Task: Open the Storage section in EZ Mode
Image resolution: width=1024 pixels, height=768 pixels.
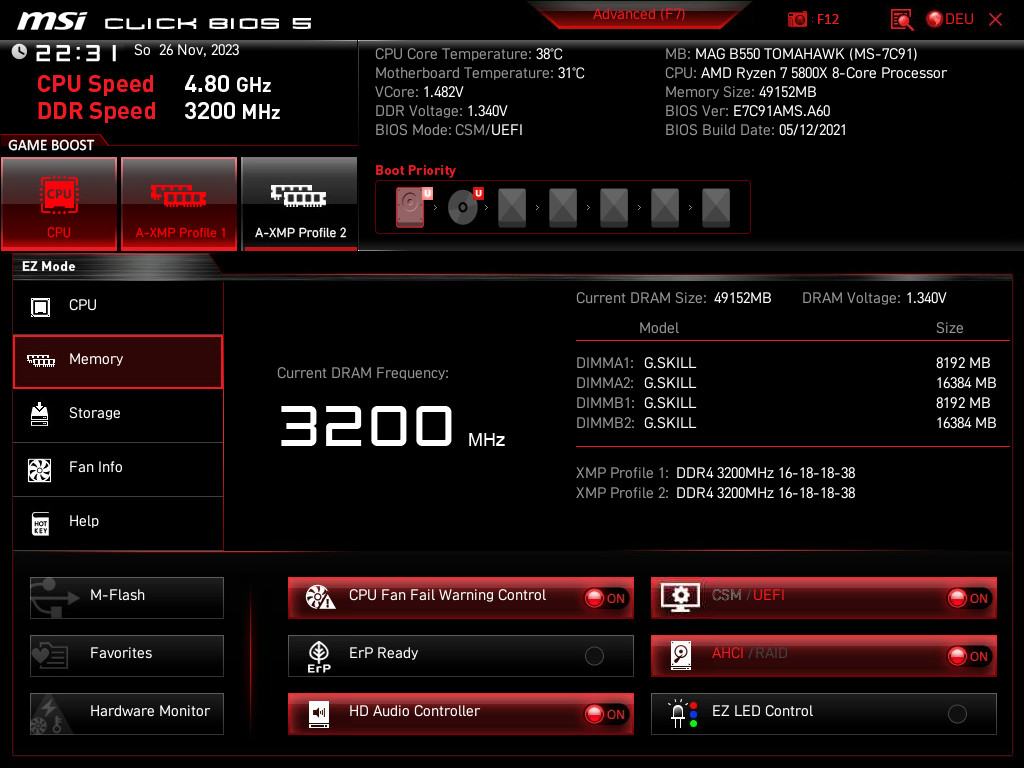Action: coord(118,414)
